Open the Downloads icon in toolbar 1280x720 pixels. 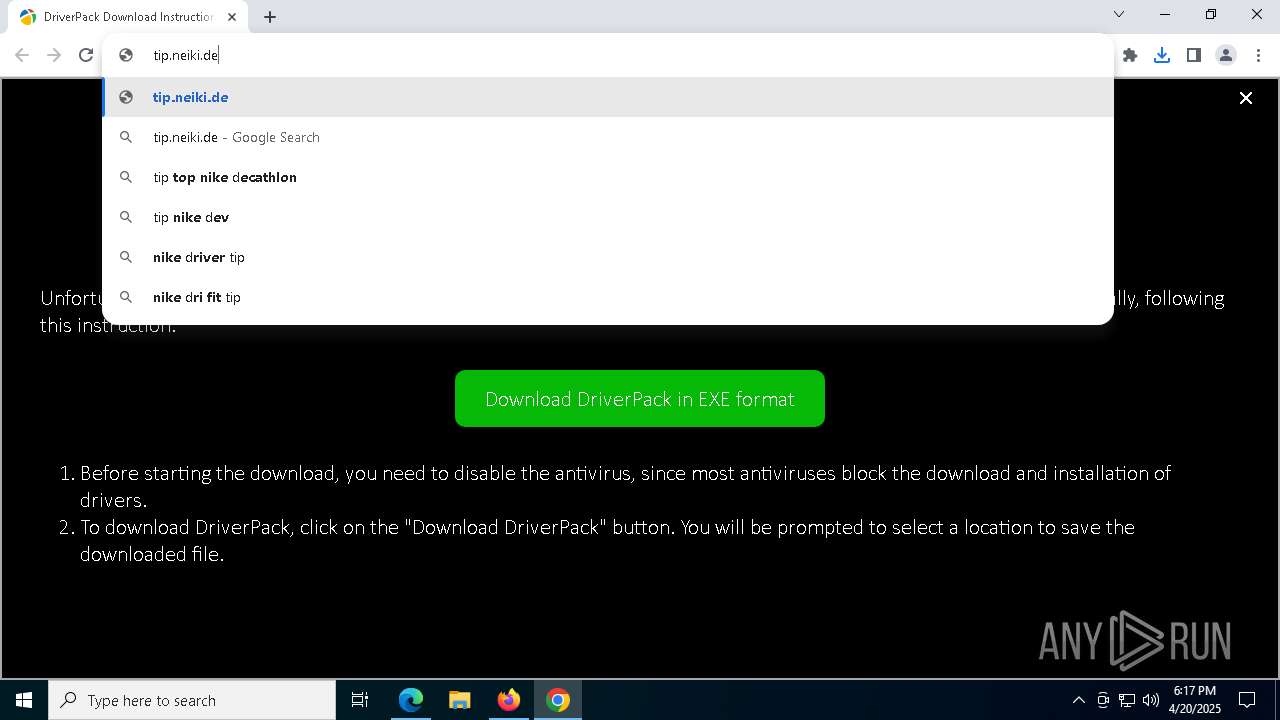pyautogui.click(x=1162, y=55)
